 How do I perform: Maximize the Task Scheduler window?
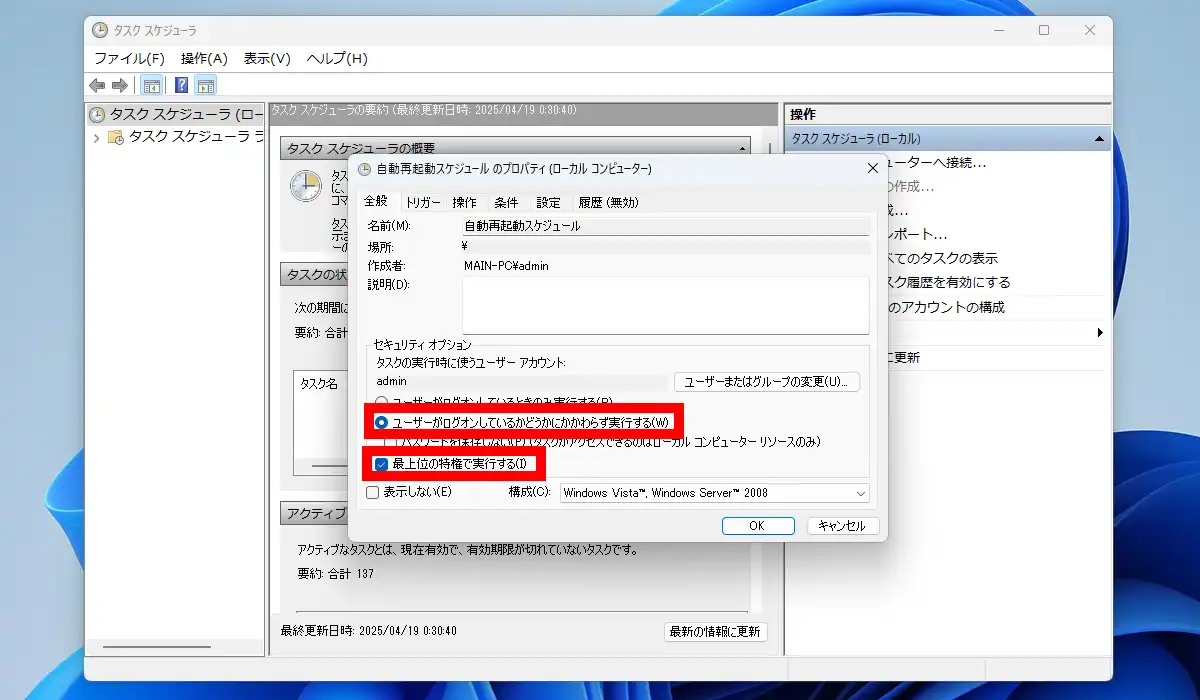(x=1044, y=30)
